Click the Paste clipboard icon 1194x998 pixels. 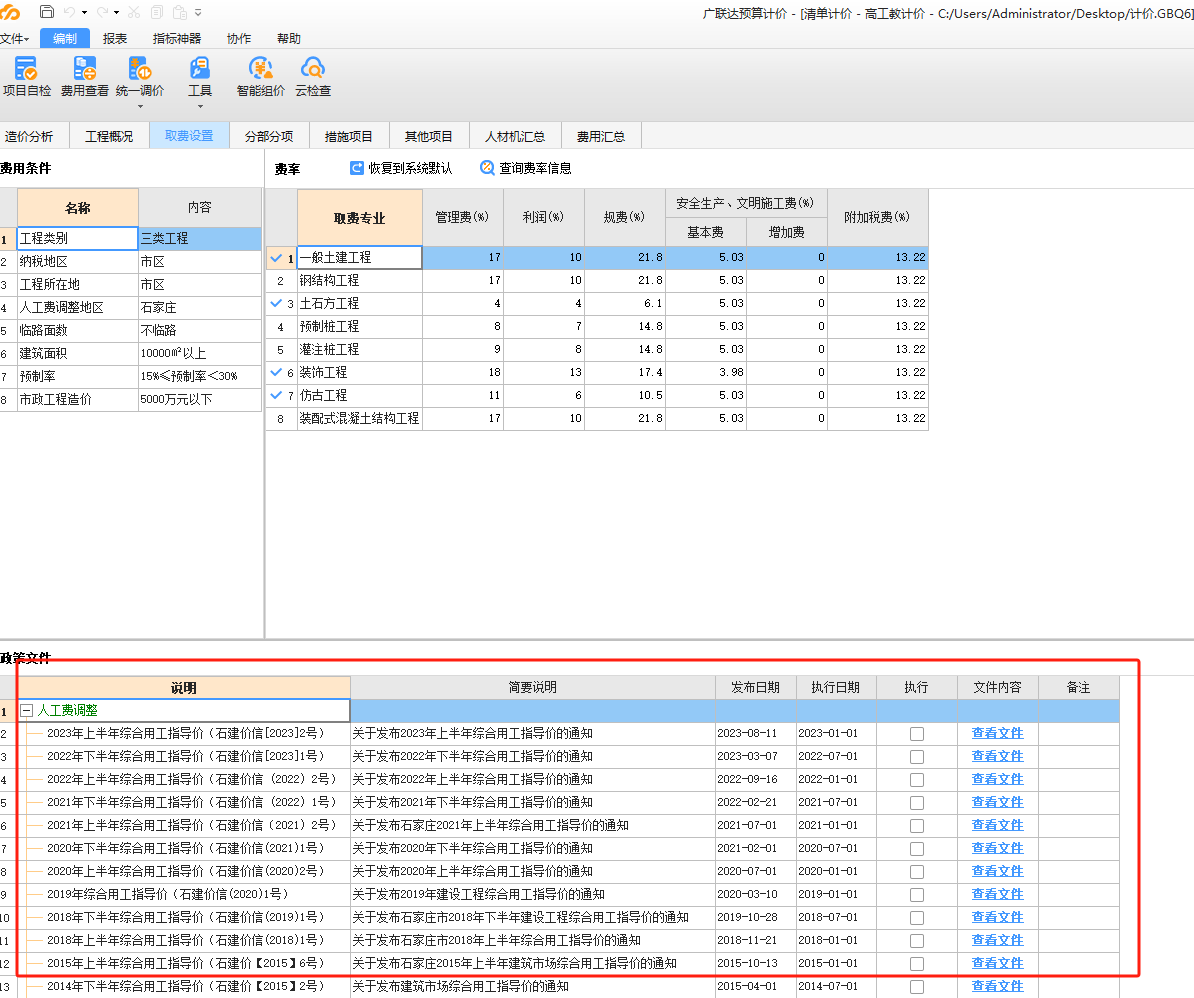(180, 12)
